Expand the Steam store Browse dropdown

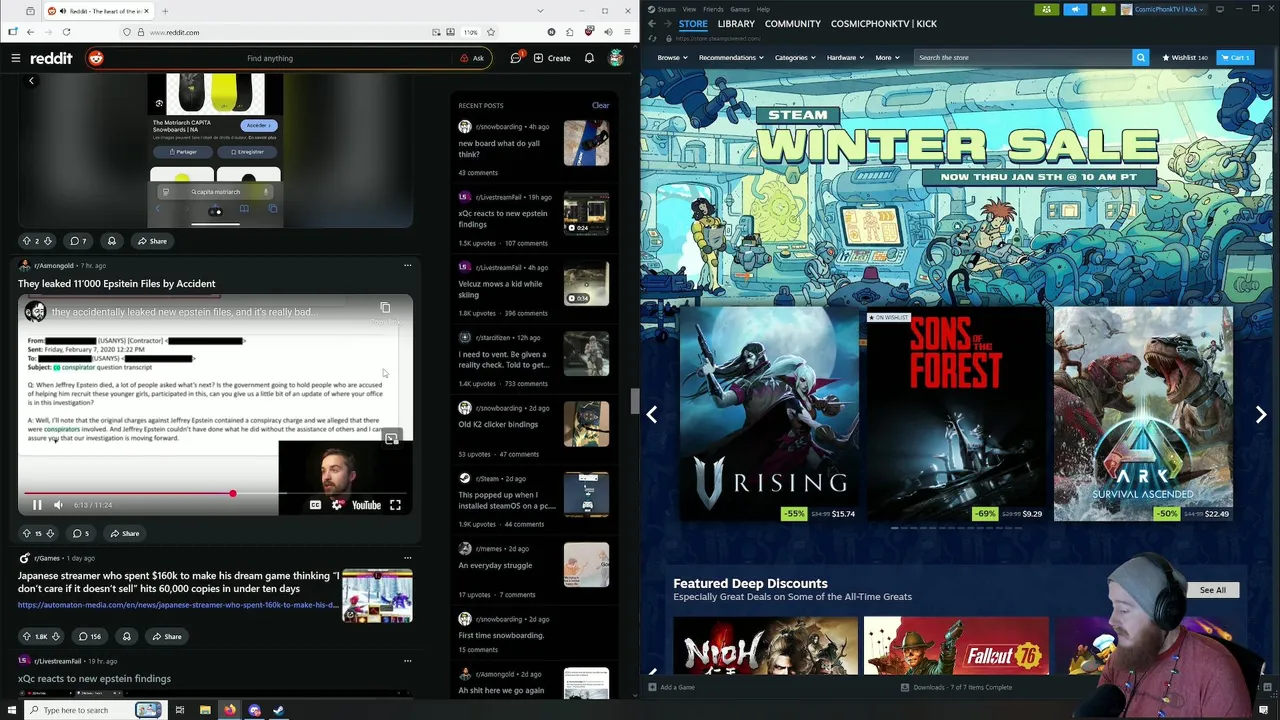[672, 57]
